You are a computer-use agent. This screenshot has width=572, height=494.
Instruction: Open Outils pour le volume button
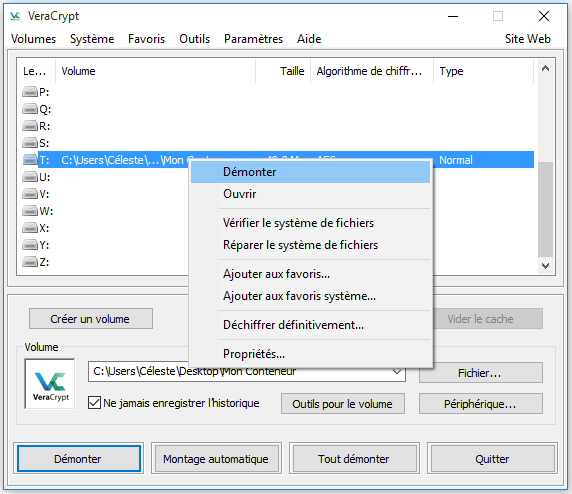click(343, 404)
